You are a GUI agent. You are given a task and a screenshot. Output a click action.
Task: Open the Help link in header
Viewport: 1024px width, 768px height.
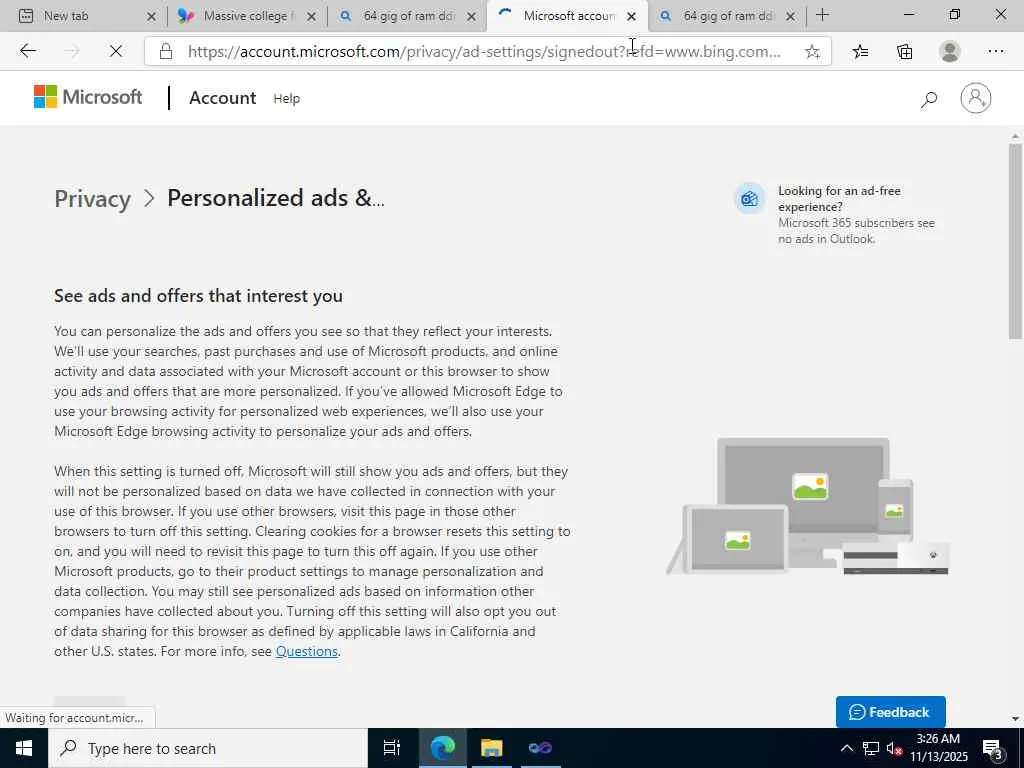click(286, 99)
